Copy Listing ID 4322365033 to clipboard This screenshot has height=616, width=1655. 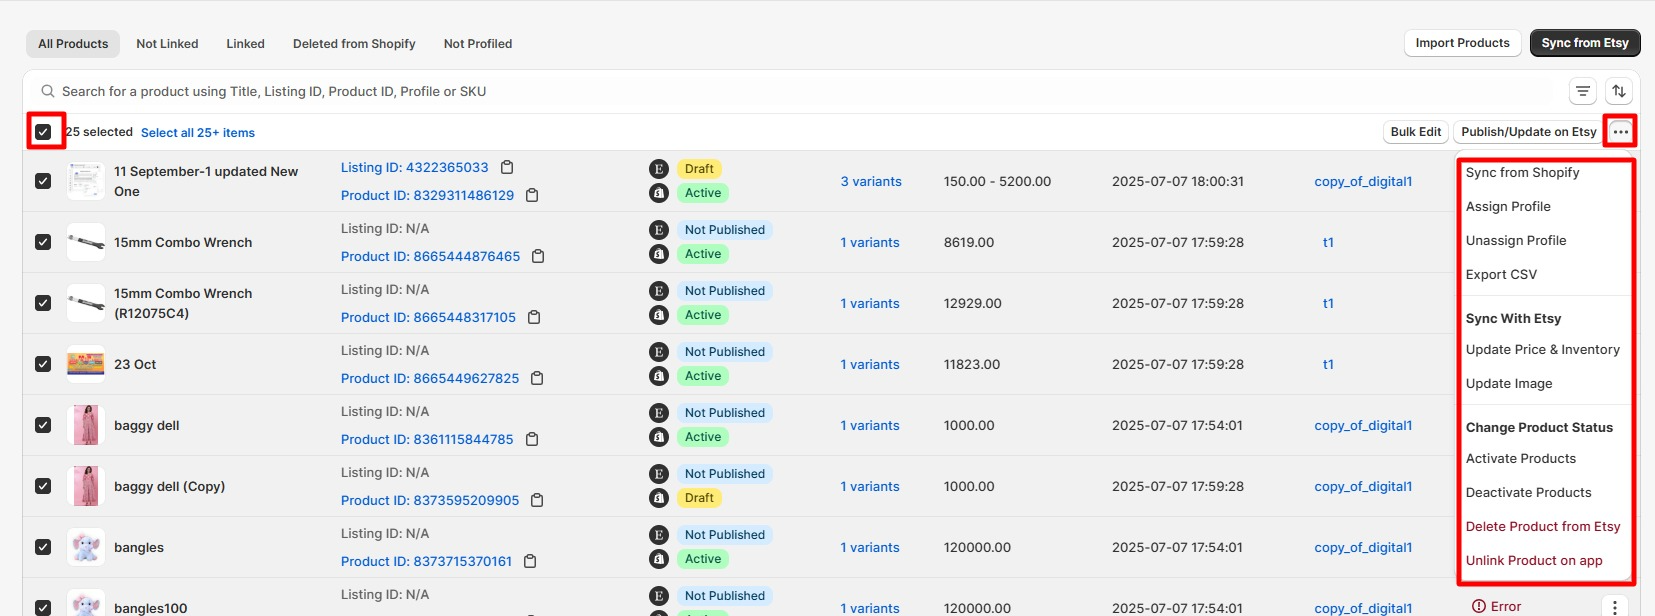507,167
